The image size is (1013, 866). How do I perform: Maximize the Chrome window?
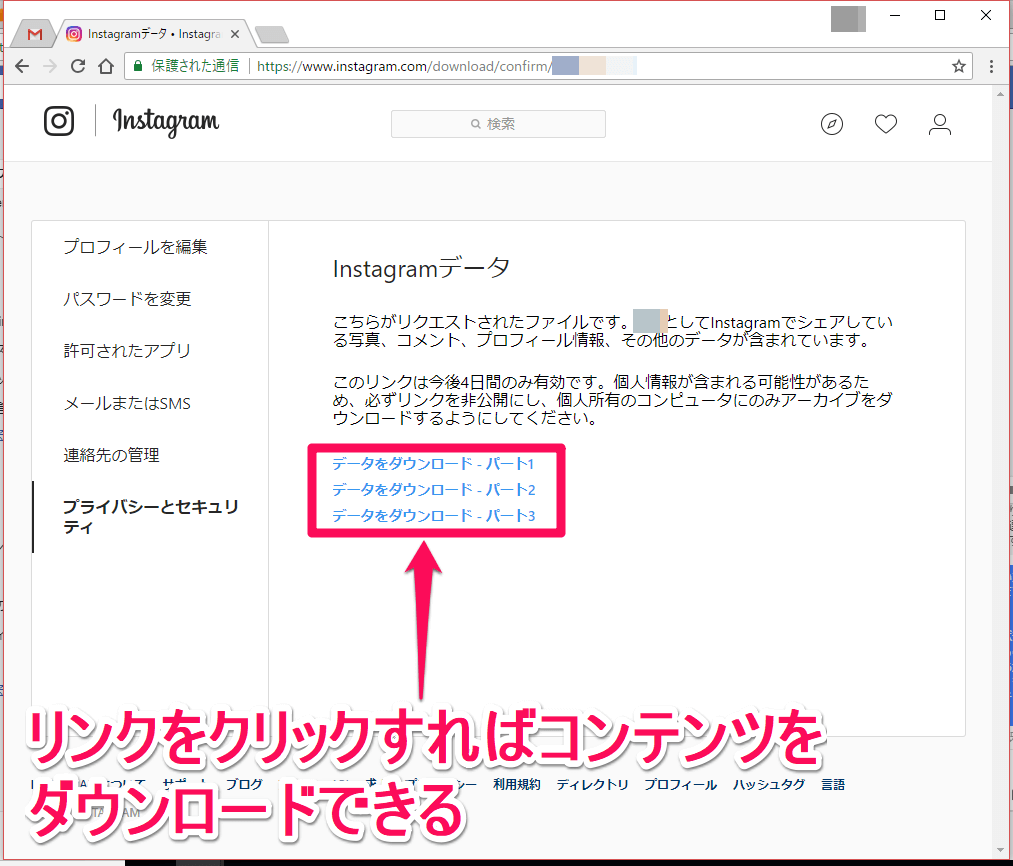pos(940,16)
